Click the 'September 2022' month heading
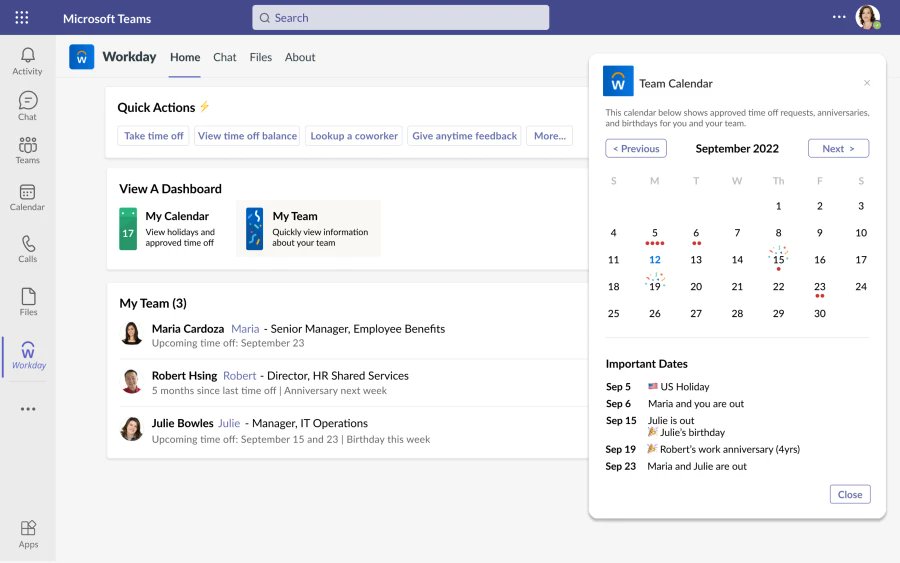This screenshot has height=563, width=900. coord(737,149)
